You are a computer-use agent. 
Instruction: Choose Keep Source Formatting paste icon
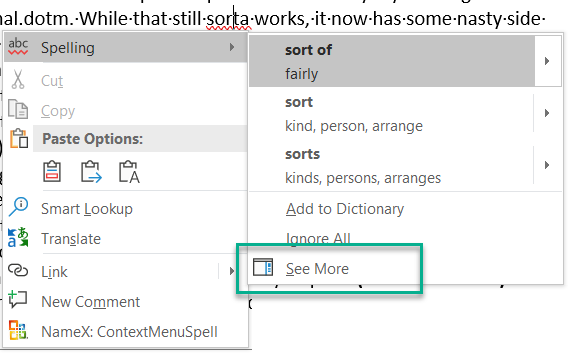tap(52, 171)
